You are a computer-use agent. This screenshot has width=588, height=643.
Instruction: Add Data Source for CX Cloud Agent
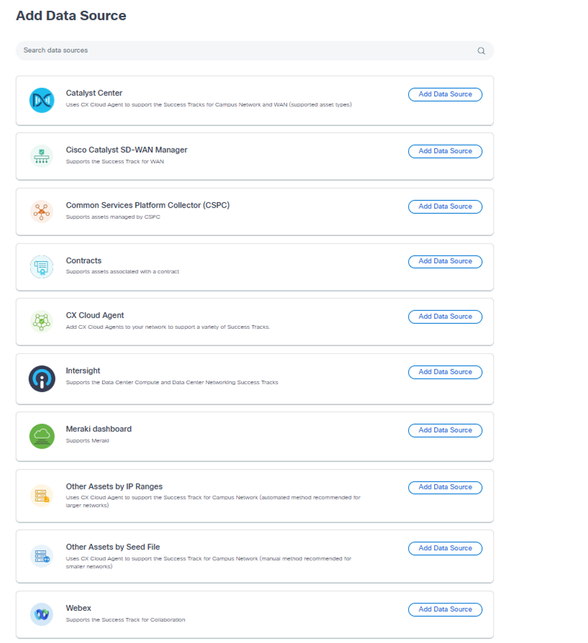pyautogui.click(x=445, y=317)
